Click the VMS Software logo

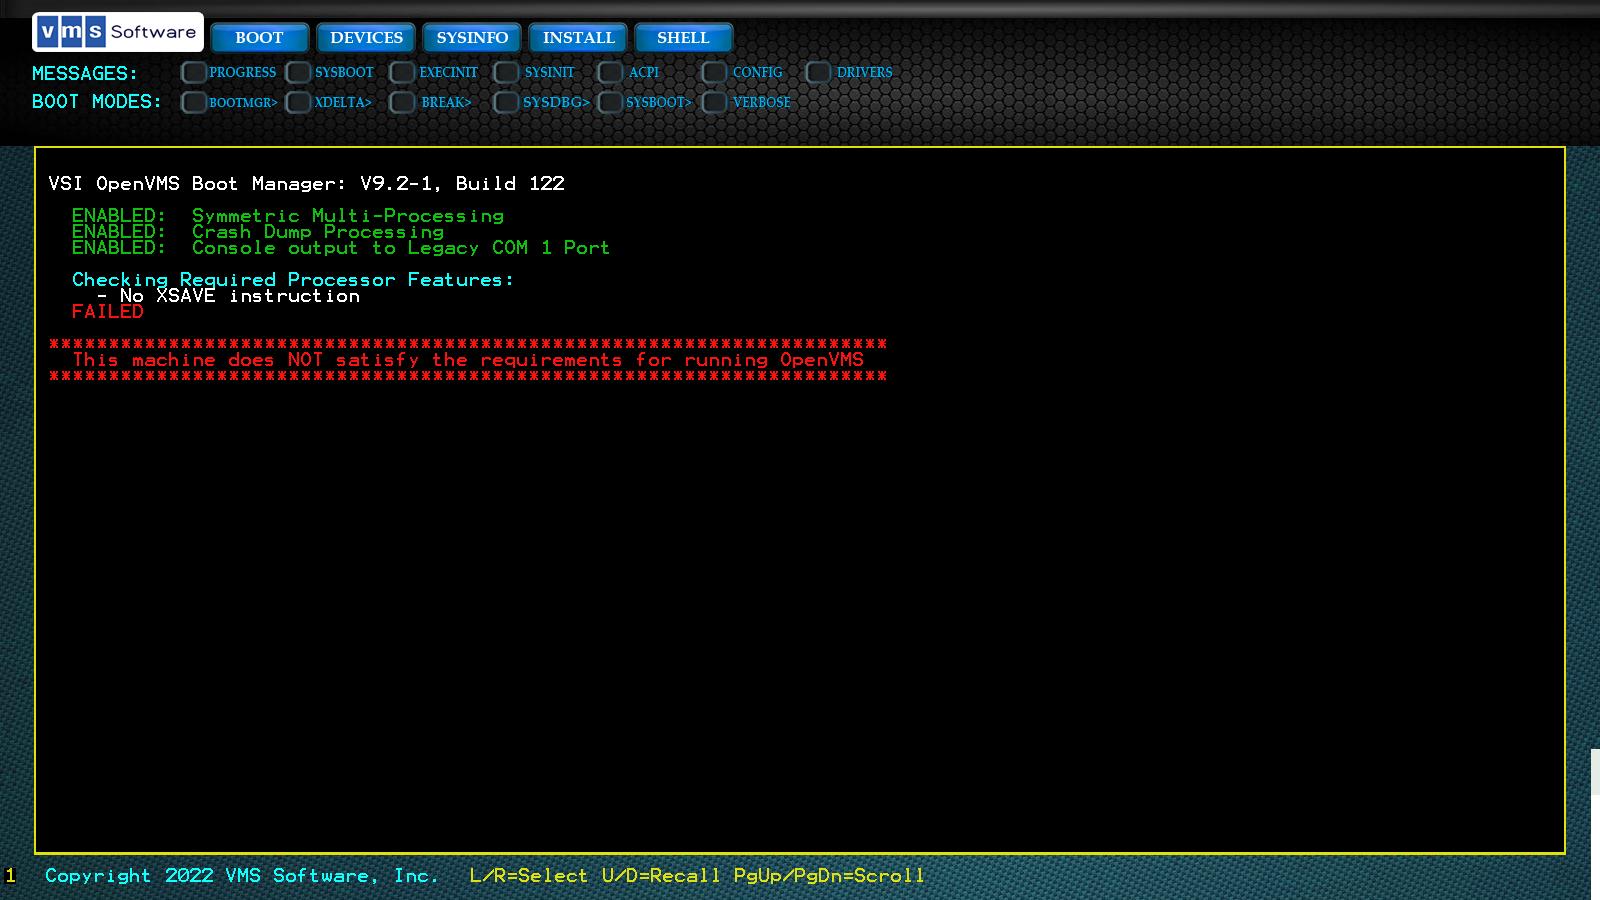pyautogui.click(x=118, y=32)
